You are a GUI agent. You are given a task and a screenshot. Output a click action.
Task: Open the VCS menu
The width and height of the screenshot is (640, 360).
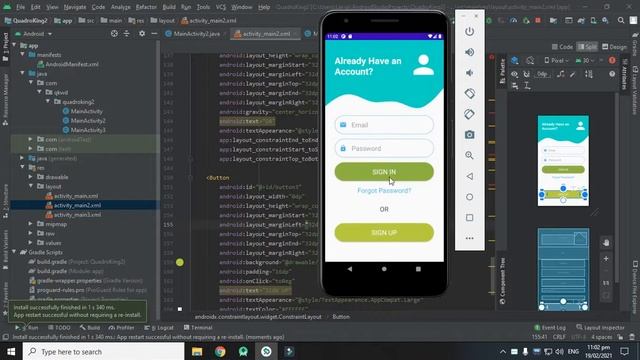[x=220, y=7]
